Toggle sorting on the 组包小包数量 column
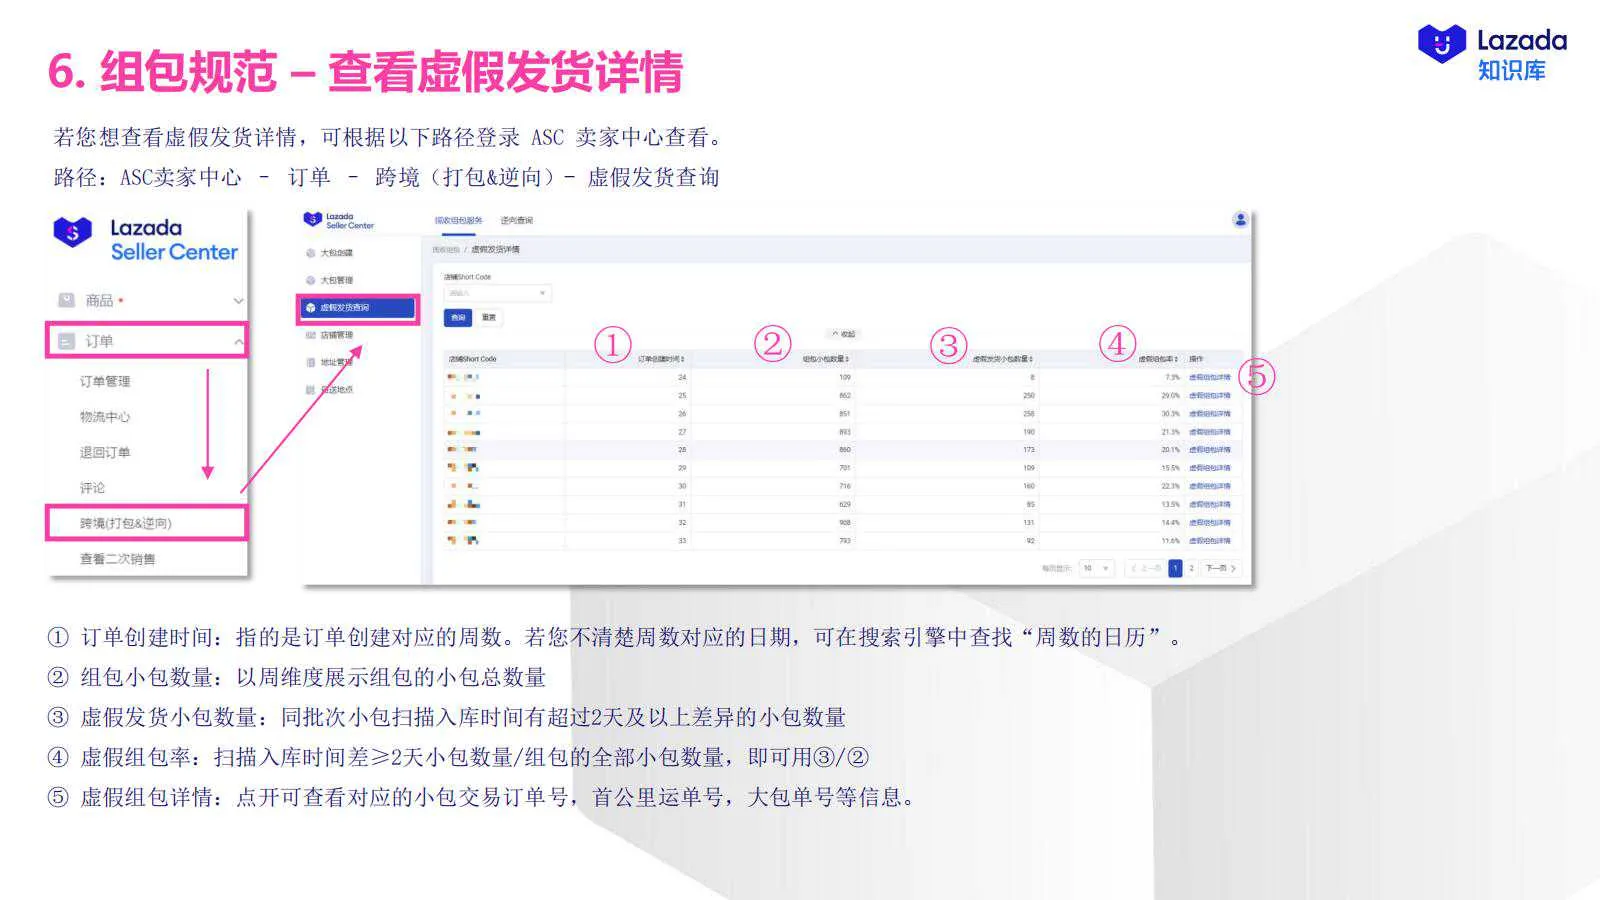This screenshot has width=1600, height=900. (x=827, y=358)
